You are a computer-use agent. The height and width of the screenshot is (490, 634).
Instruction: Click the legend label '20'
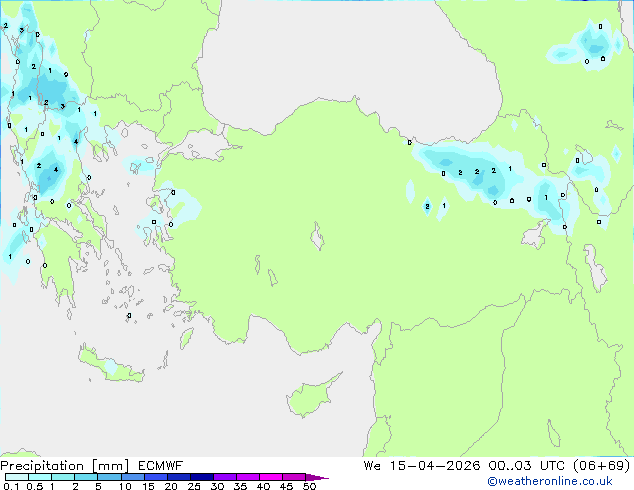pos(171,486)
